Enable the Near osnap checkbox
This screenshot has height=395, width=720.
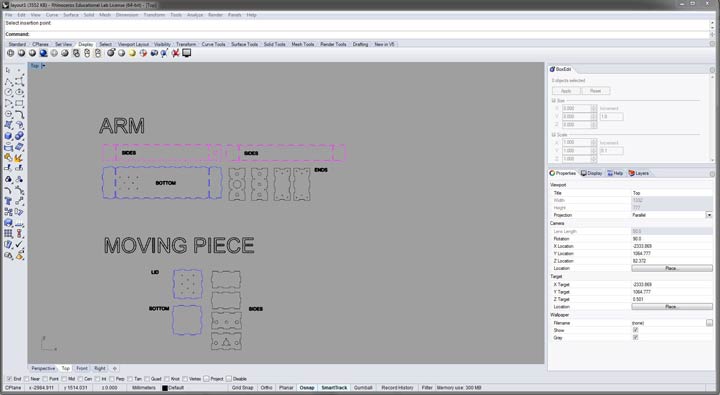pyautogui.click(x=27, y=379)
